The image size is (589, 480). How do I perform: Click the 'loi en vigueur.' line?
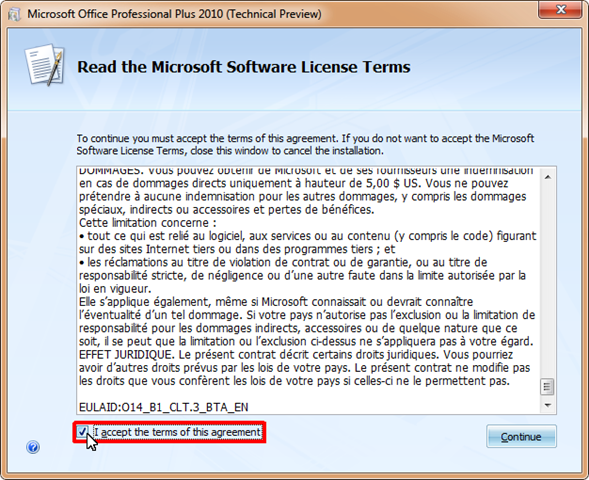point(115,289)
